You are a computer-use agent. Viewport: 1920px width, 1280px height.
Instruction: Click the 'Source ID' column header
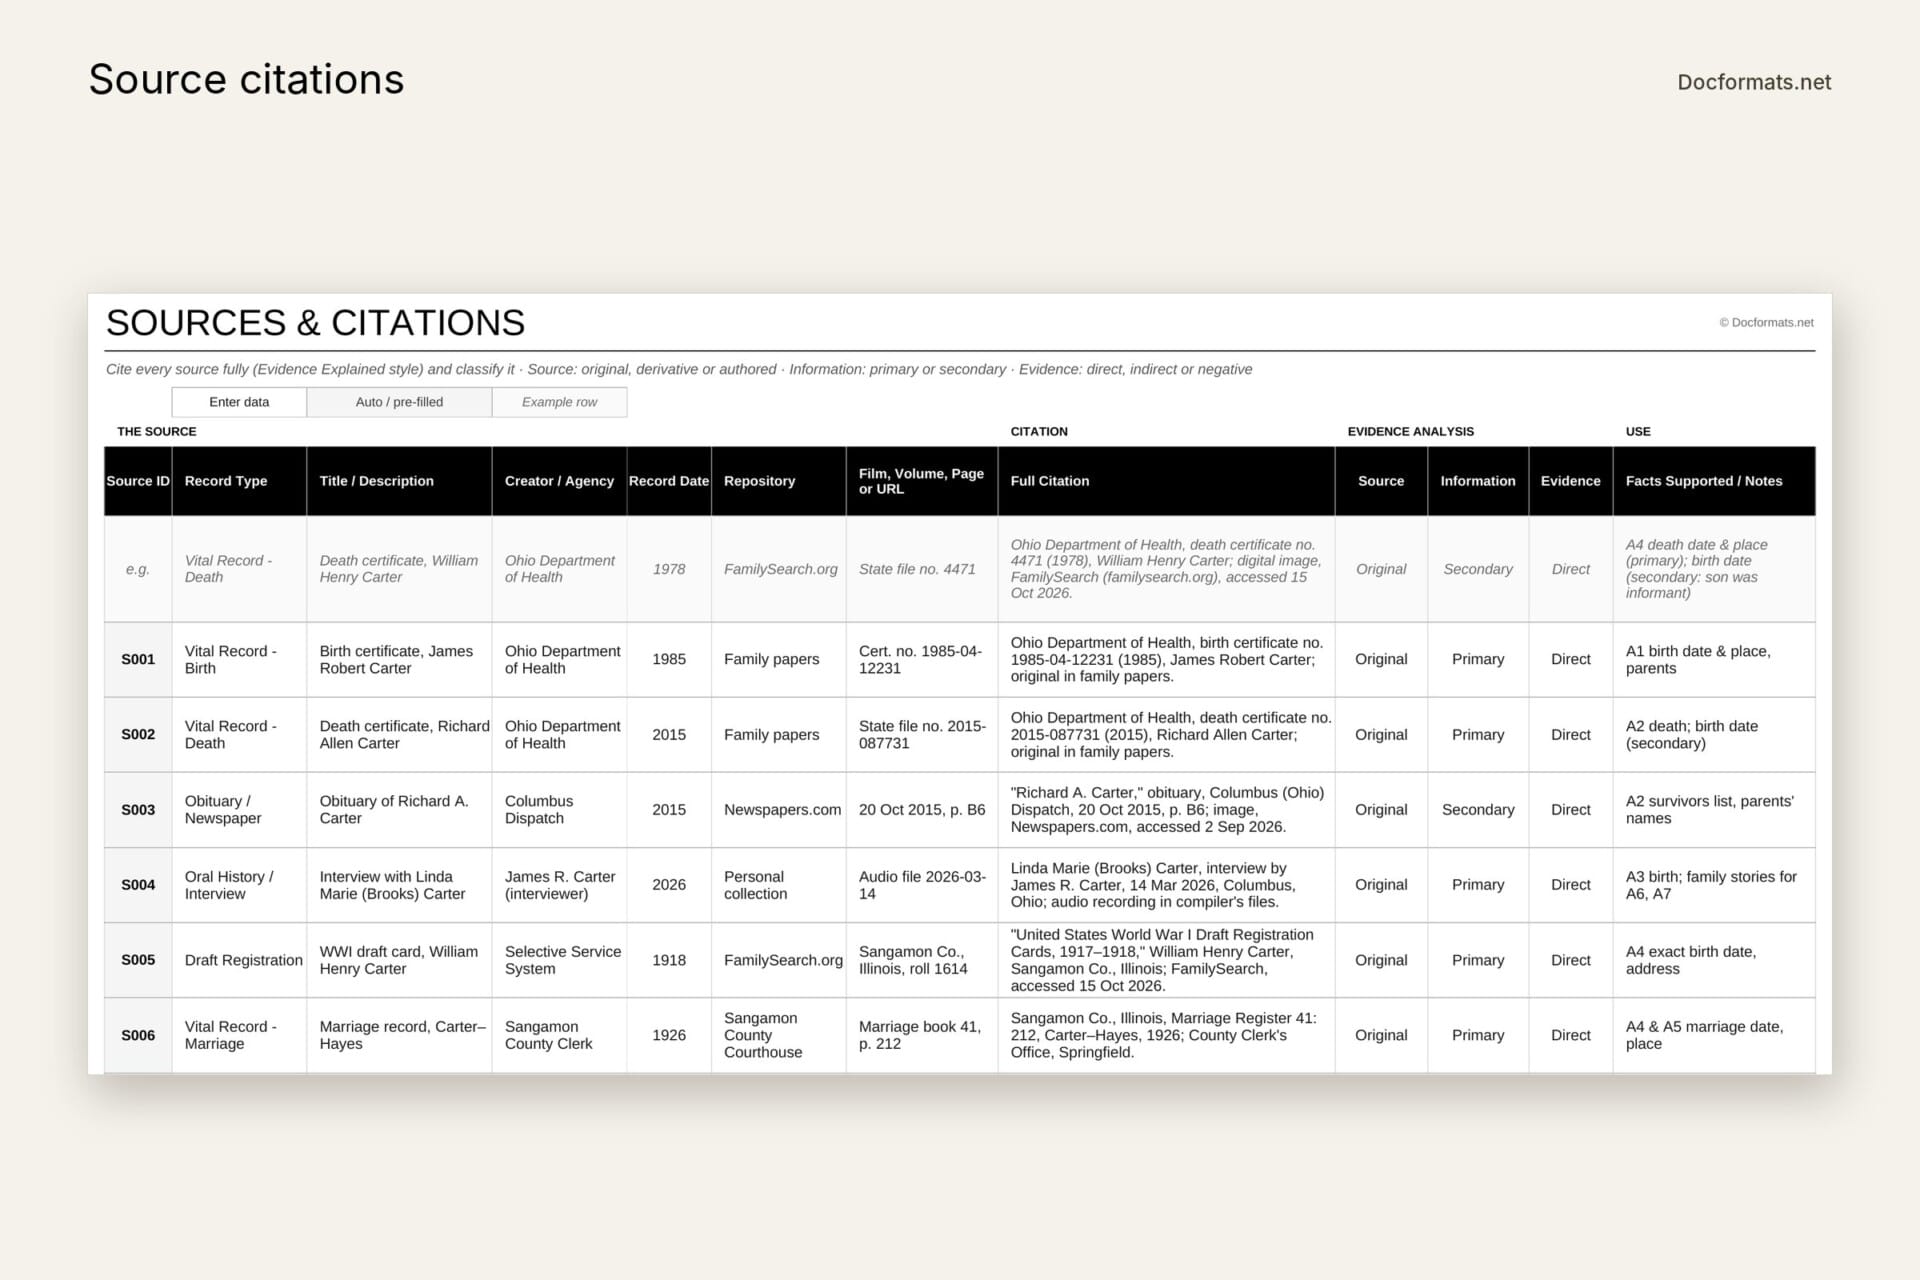click(138, 481)
